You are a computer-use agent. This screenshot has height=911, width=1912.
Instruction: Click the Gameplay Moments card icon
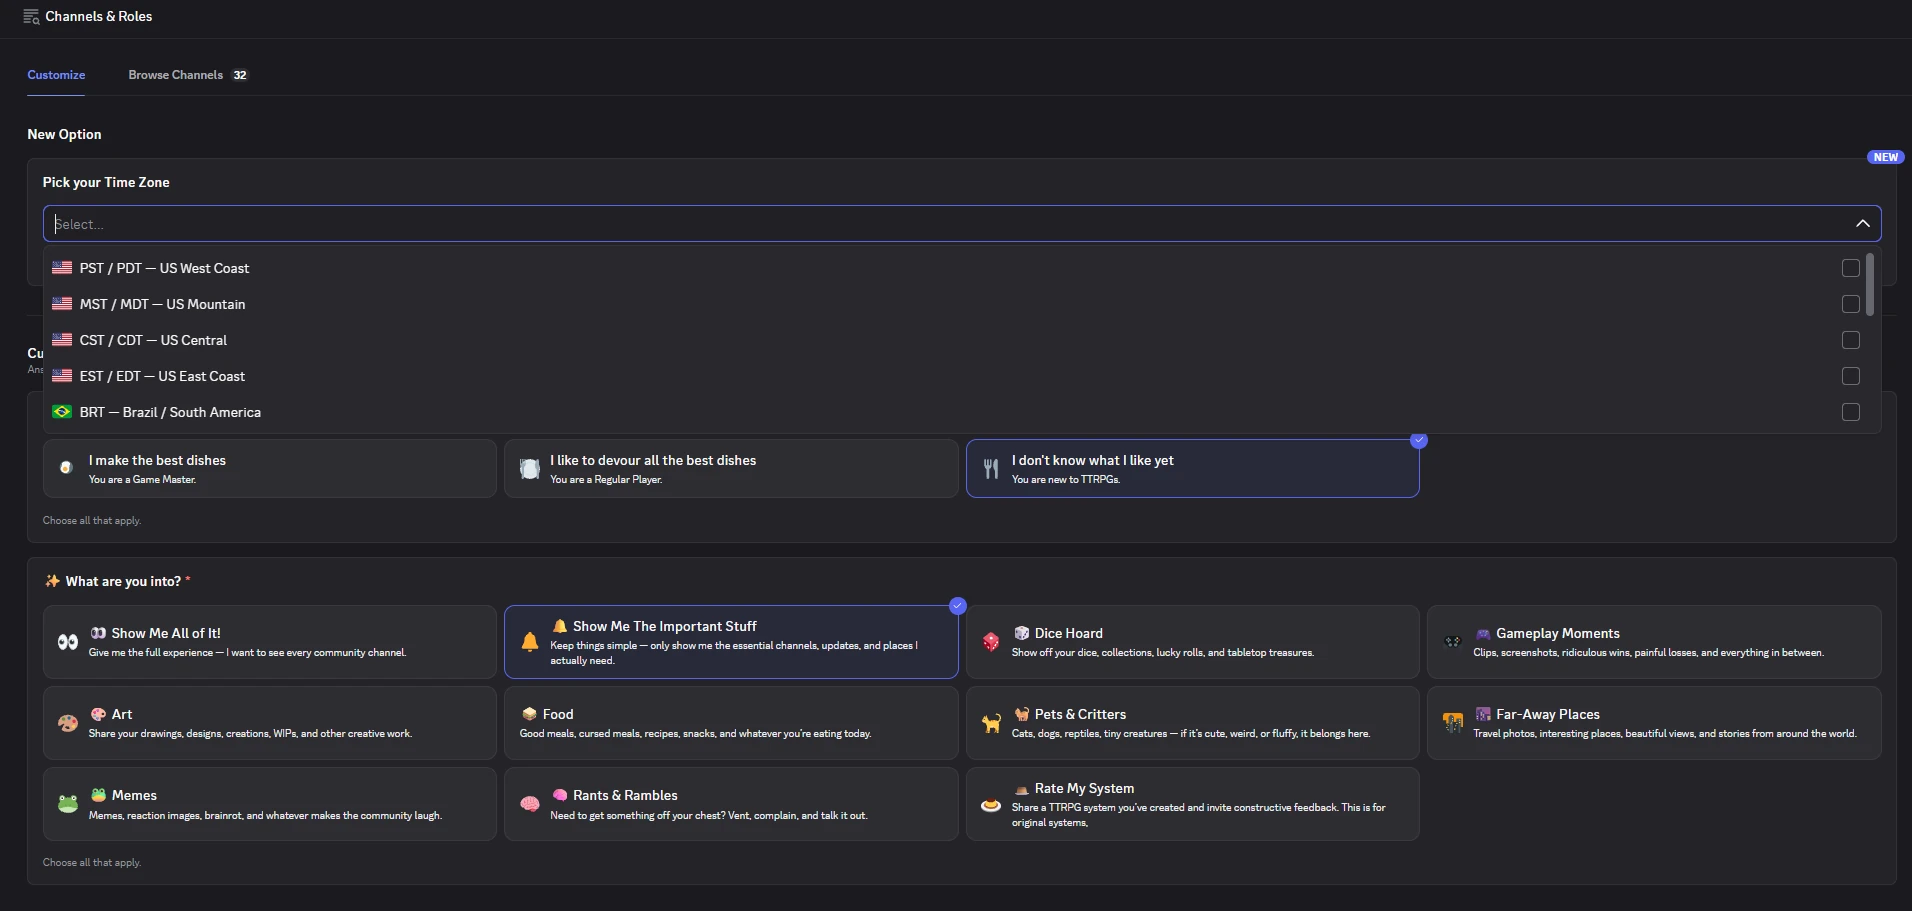1453,642
